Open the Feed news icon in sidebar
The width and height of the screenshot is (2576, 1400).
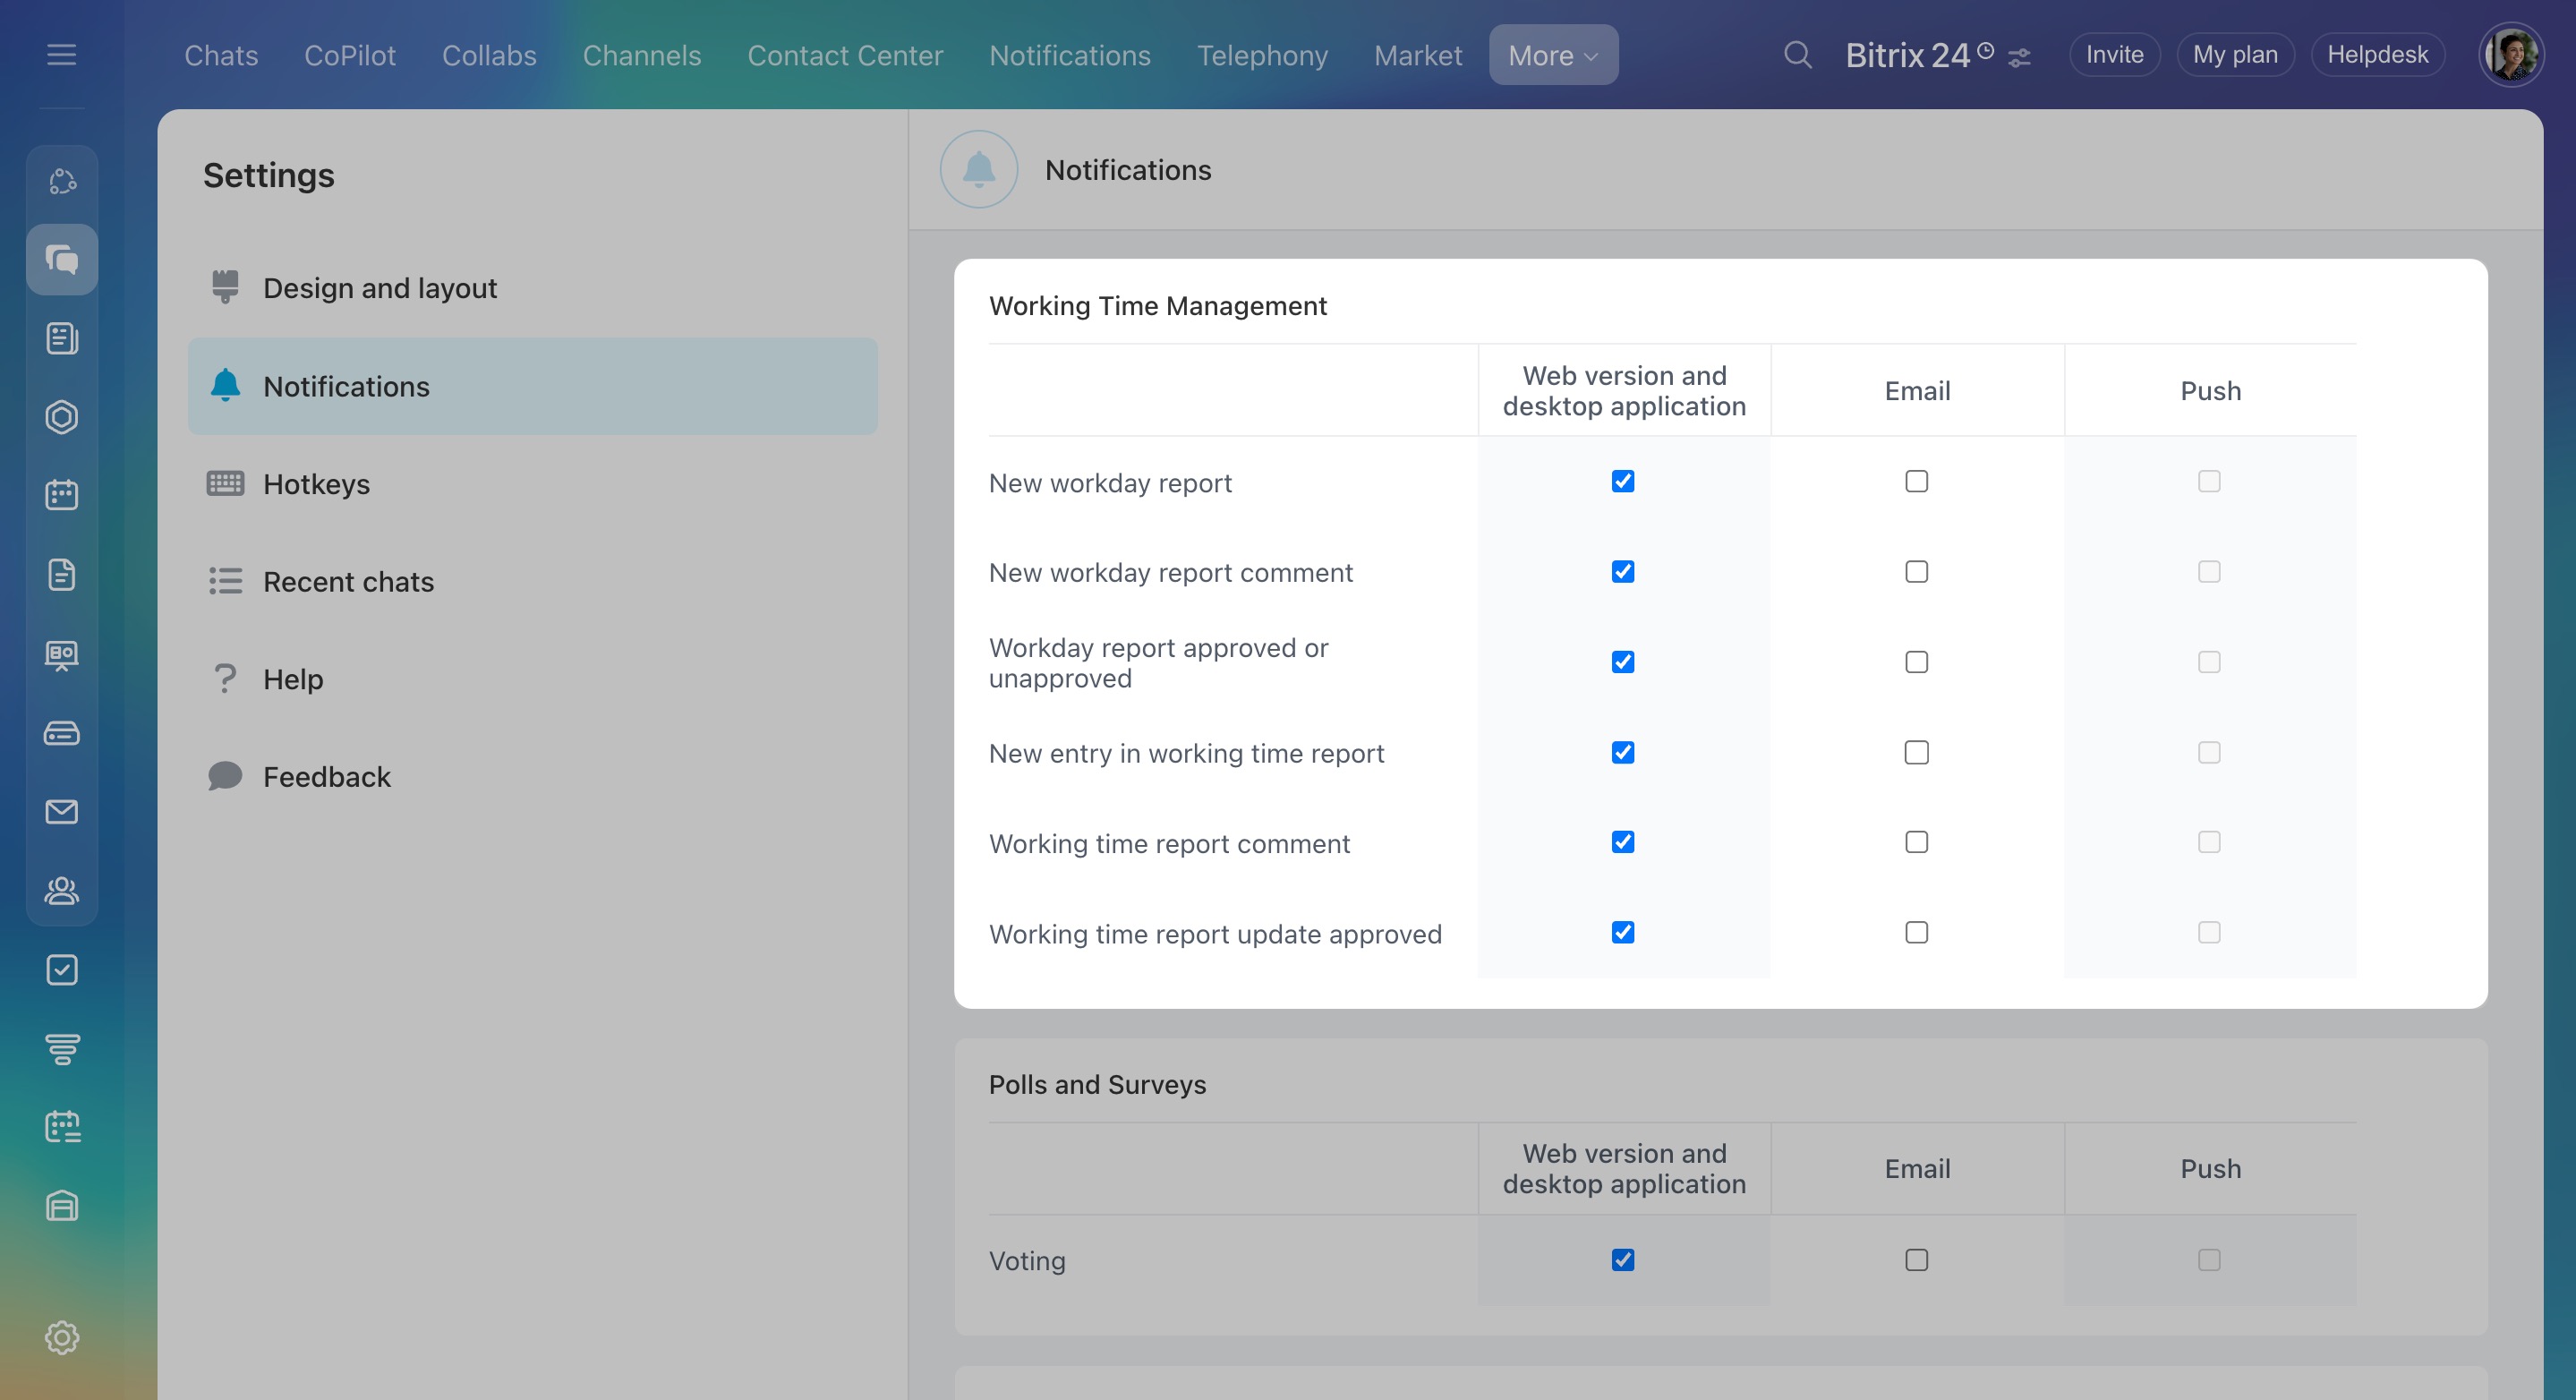click(62, 338)
